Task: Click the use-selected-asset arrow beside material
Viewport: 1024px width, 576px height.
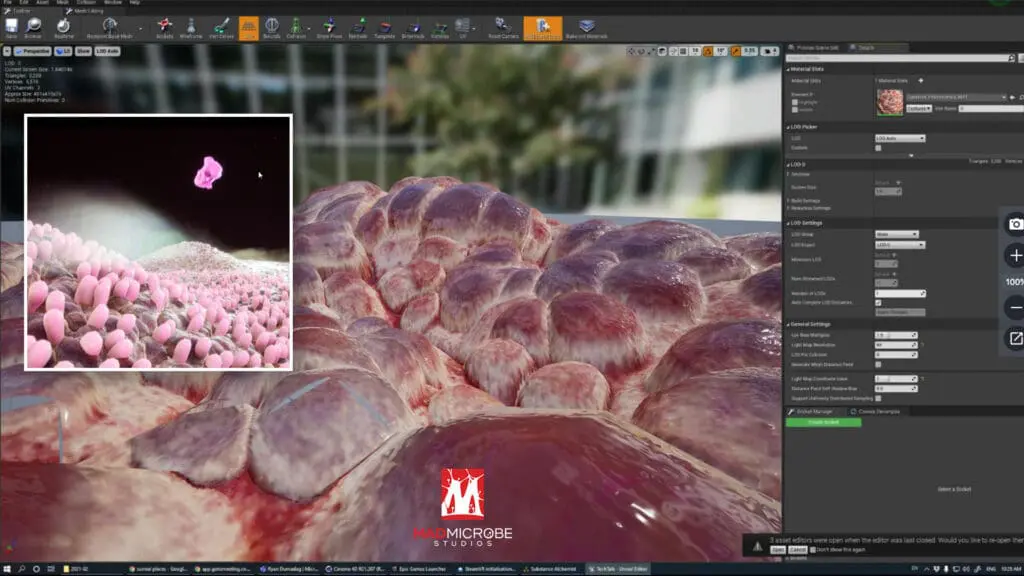Action: (1013, 97)
